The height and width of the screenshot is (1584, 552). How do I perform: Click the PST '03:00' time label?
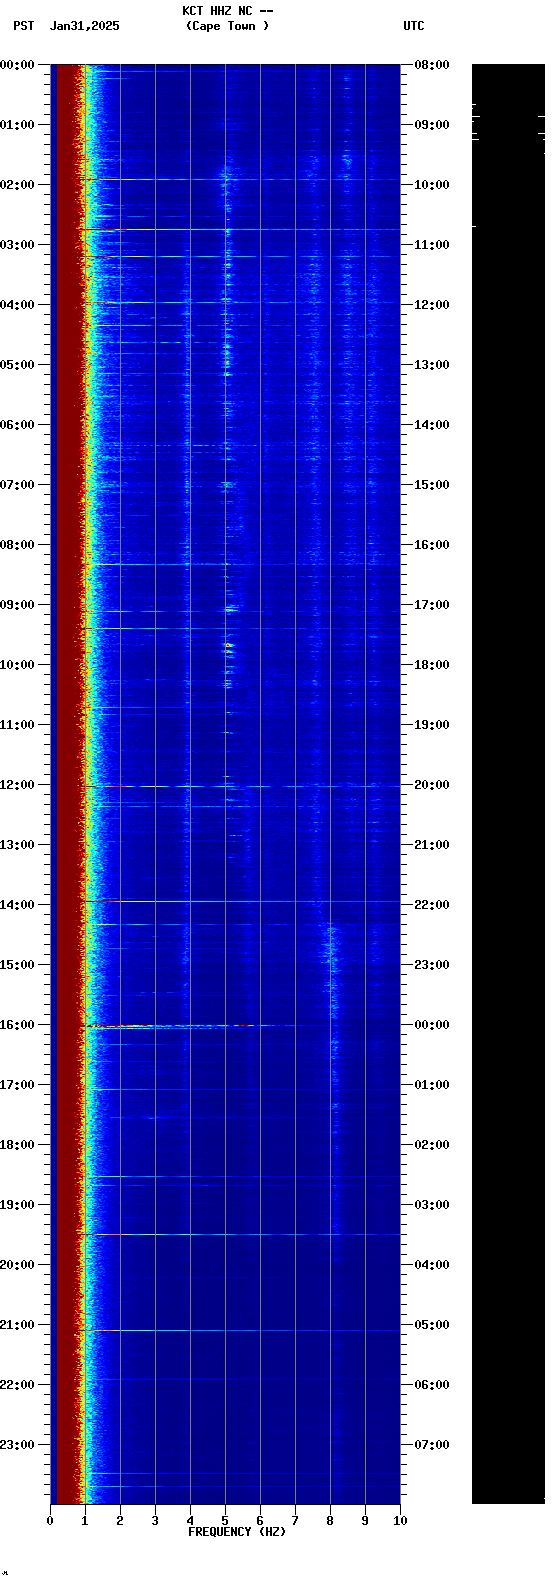[x=18, y=245]
